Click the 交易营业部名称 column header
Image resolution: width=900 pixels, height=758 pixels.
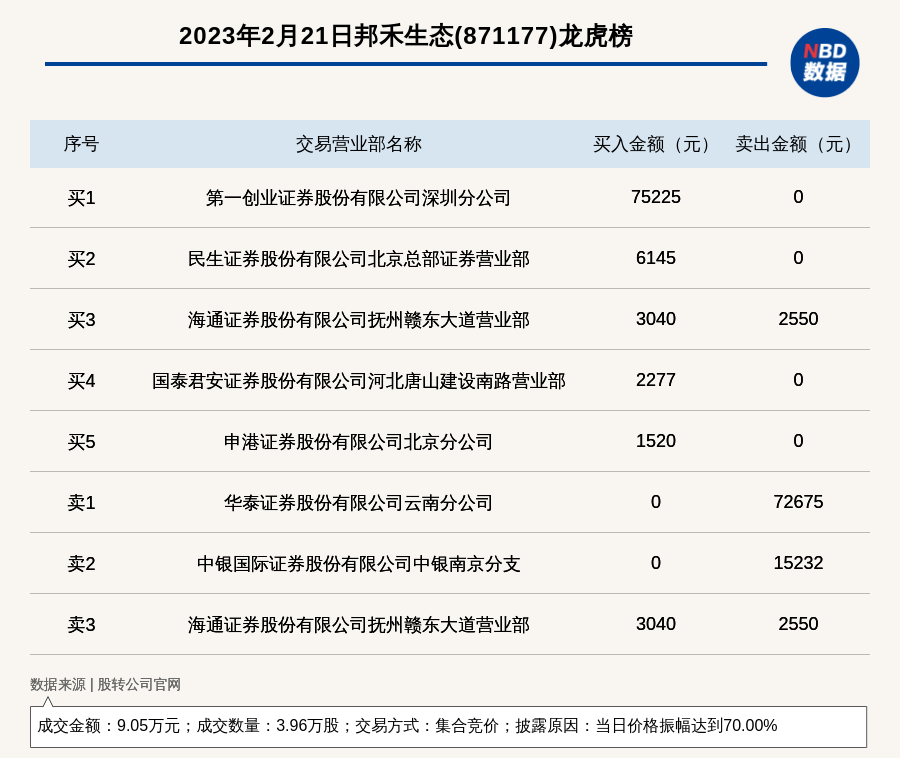[x=359, y=144]
